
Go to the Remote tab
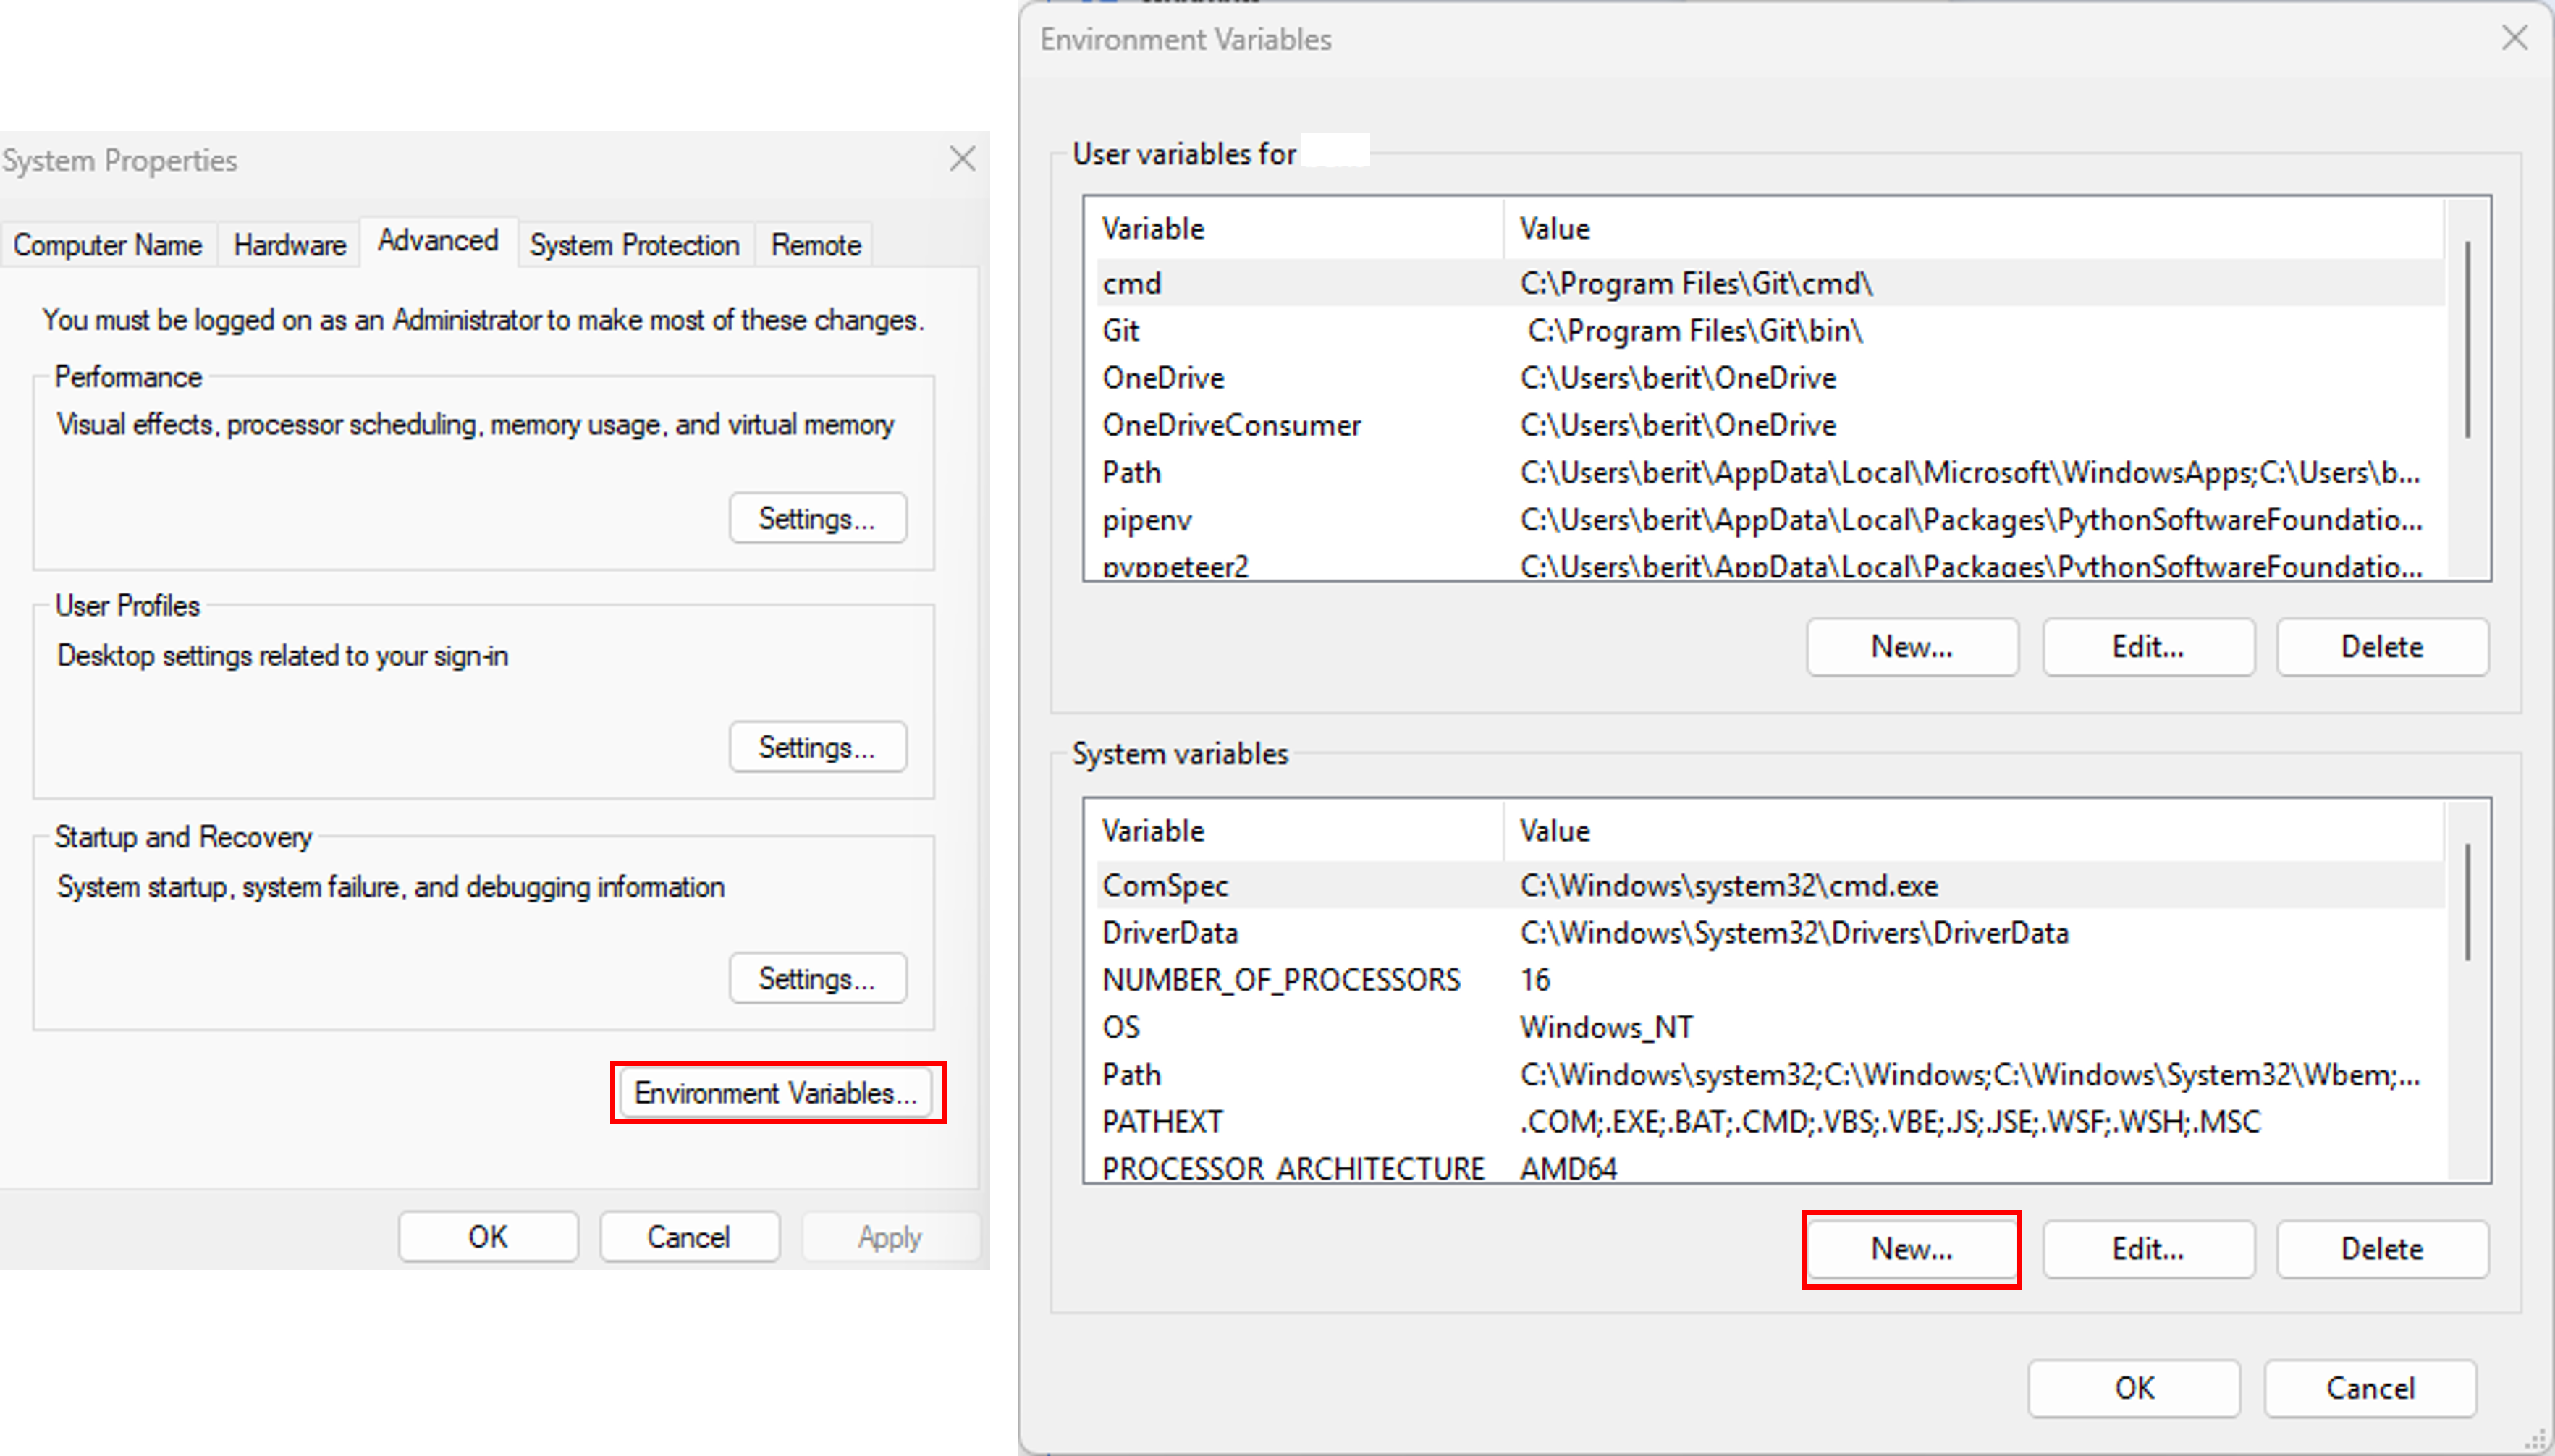coord(815,245)
